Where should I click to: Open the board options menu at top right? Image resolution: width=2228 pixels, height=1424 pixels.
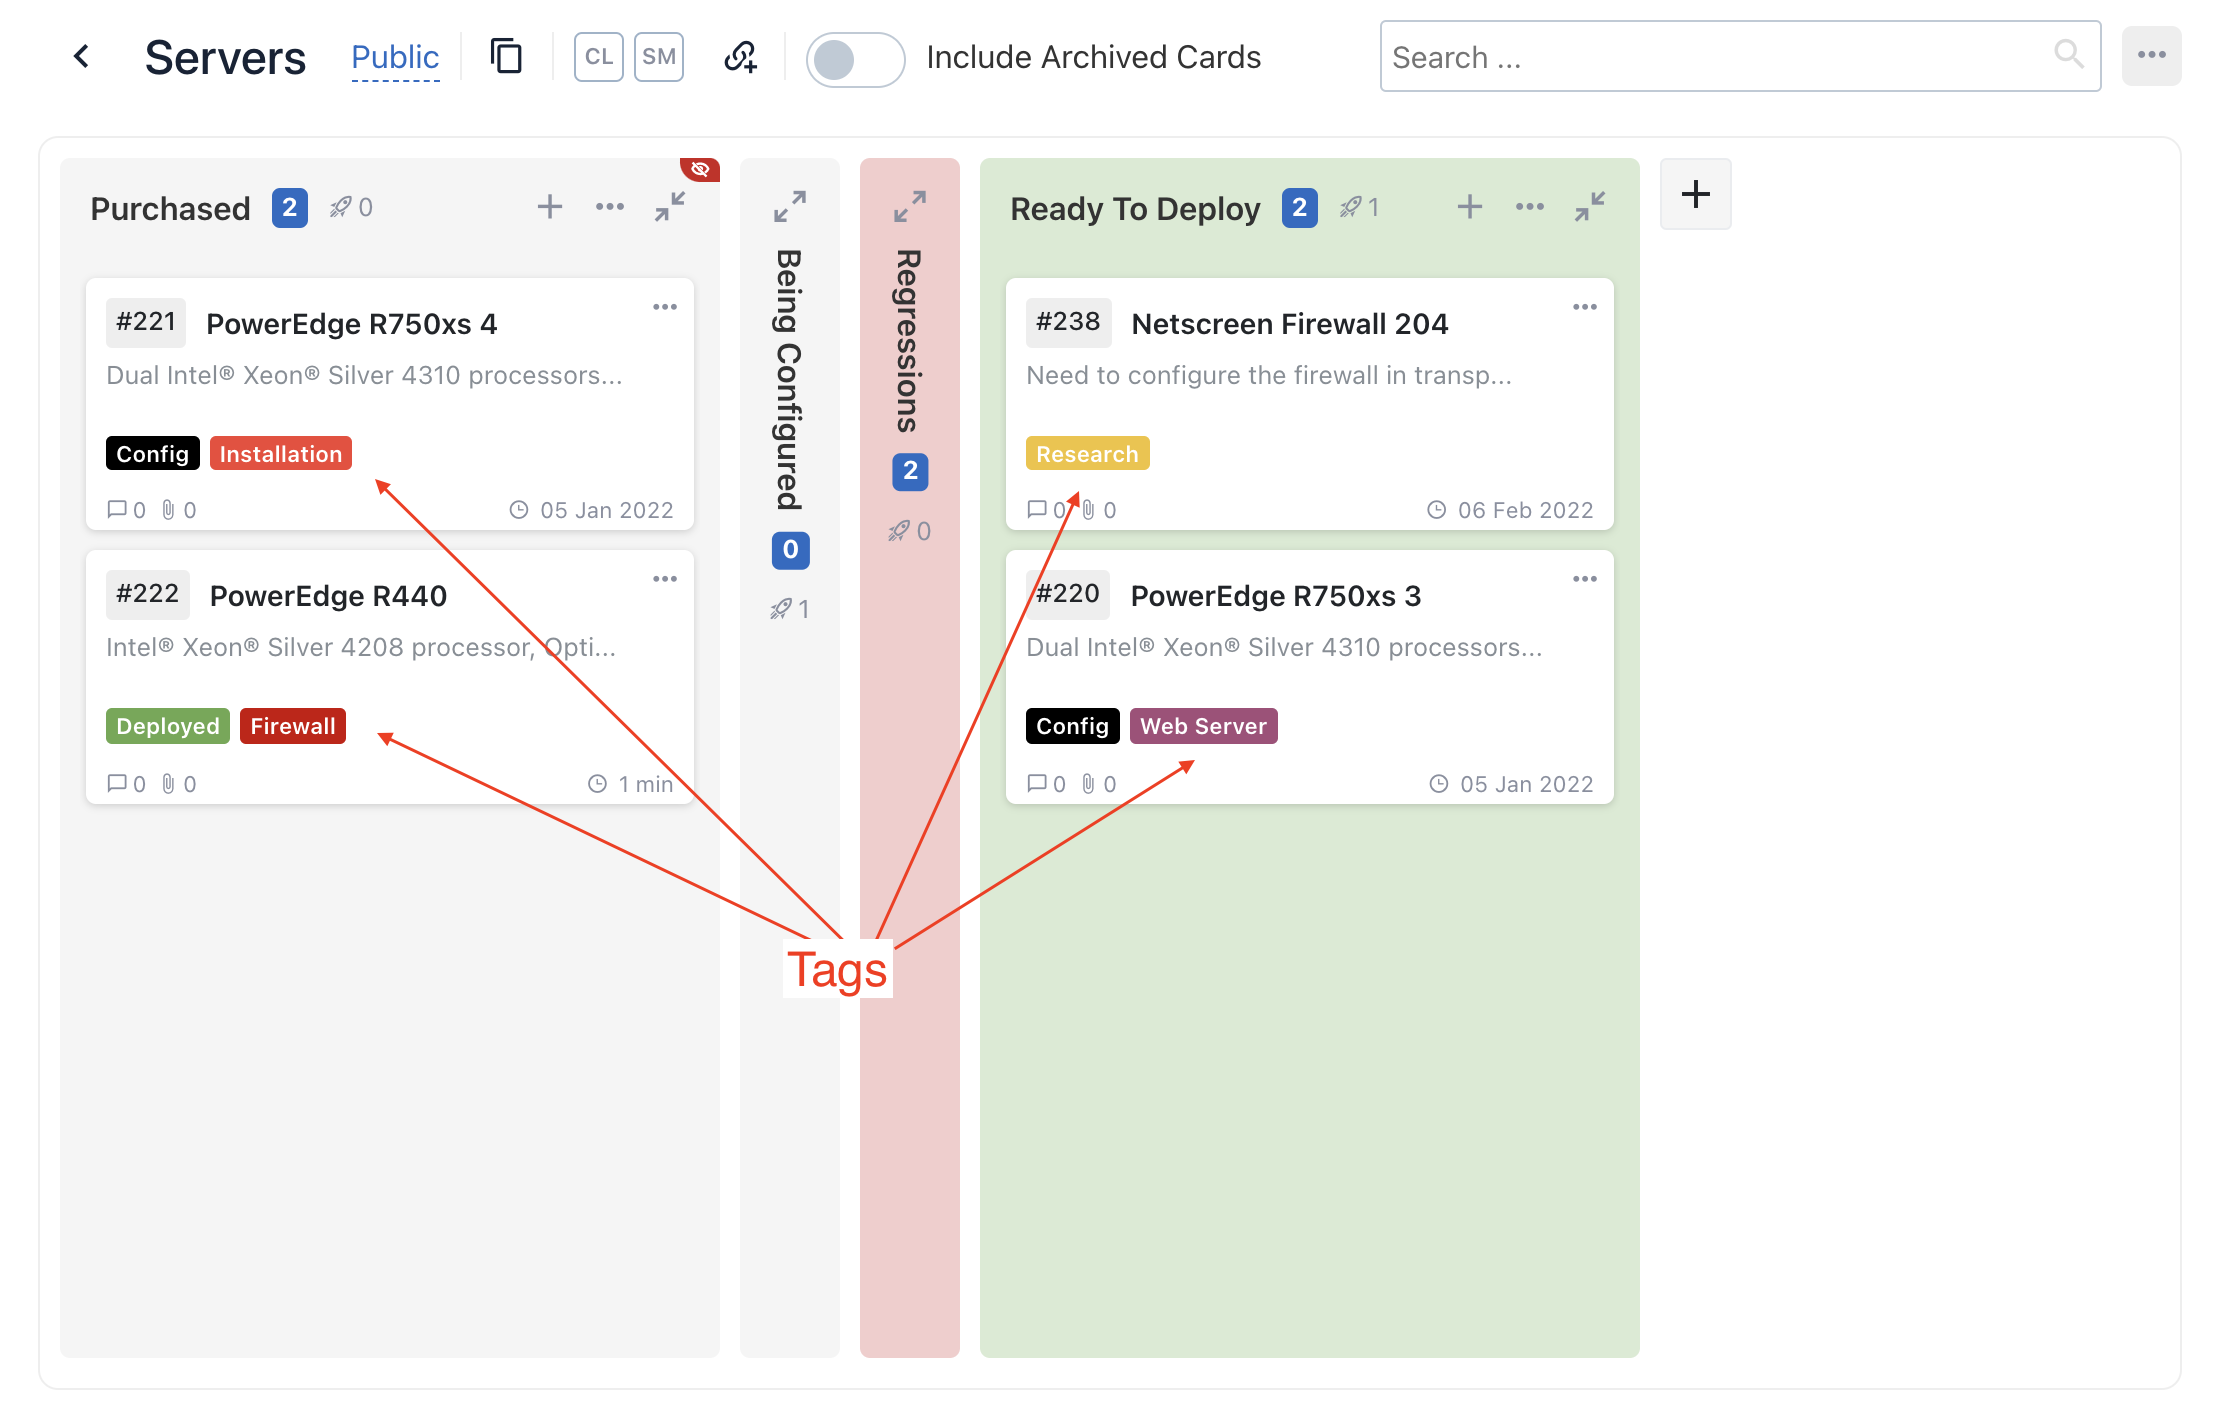2151,56
